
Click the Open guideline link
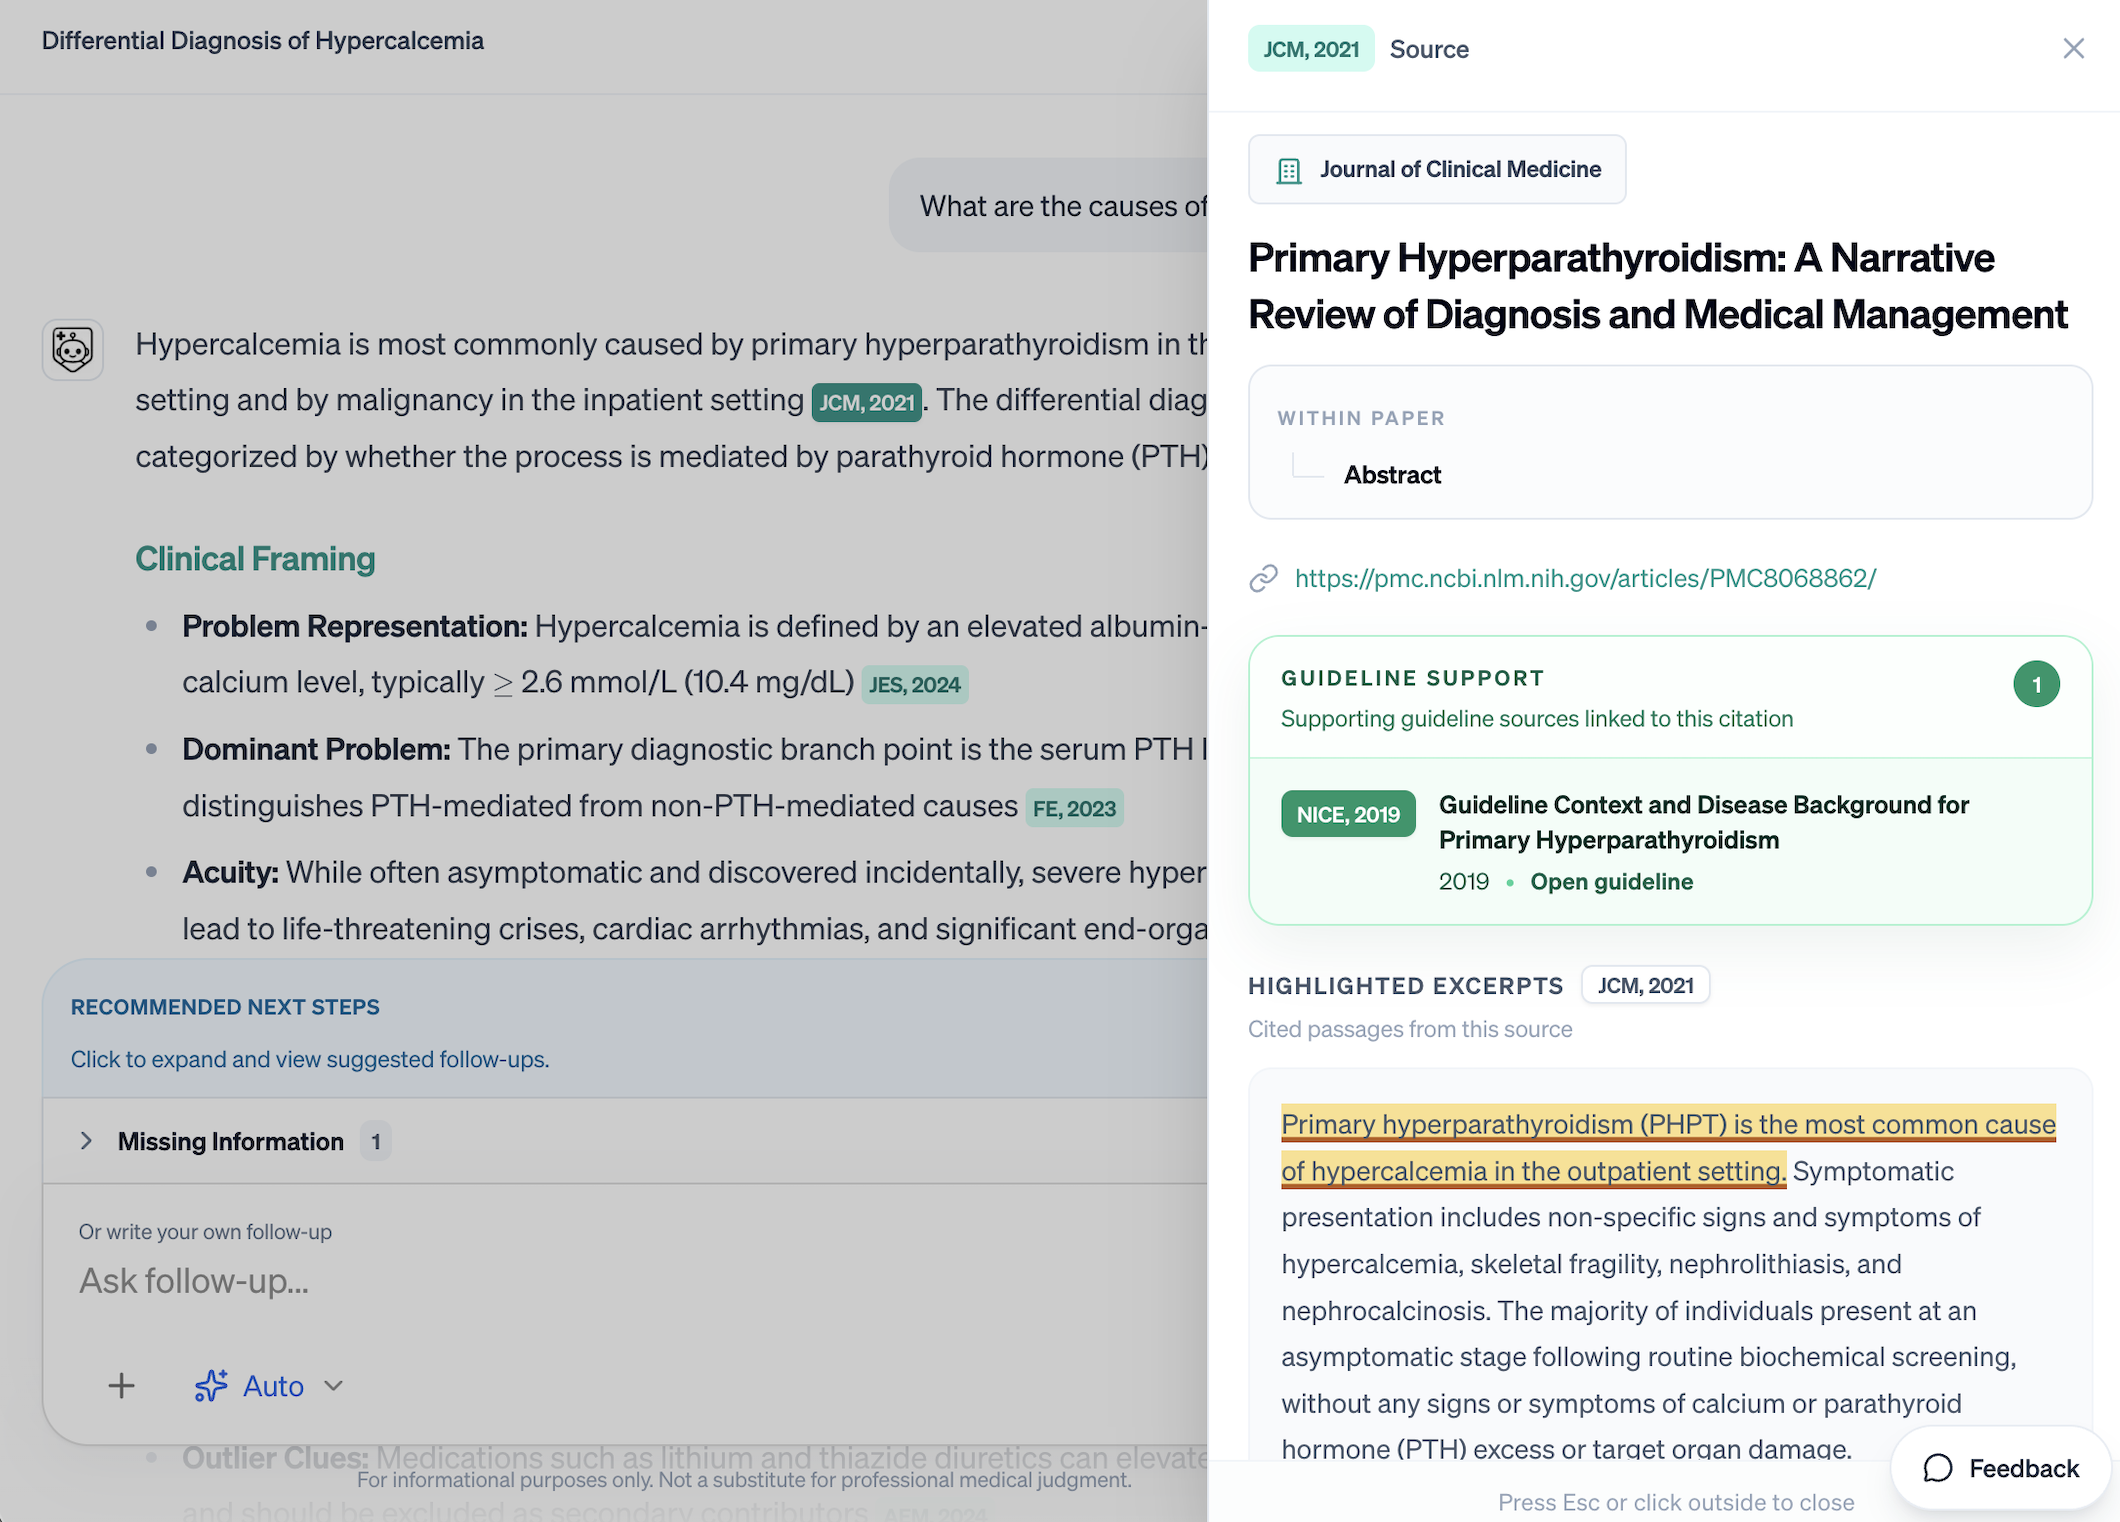[x=1611, y=882]
